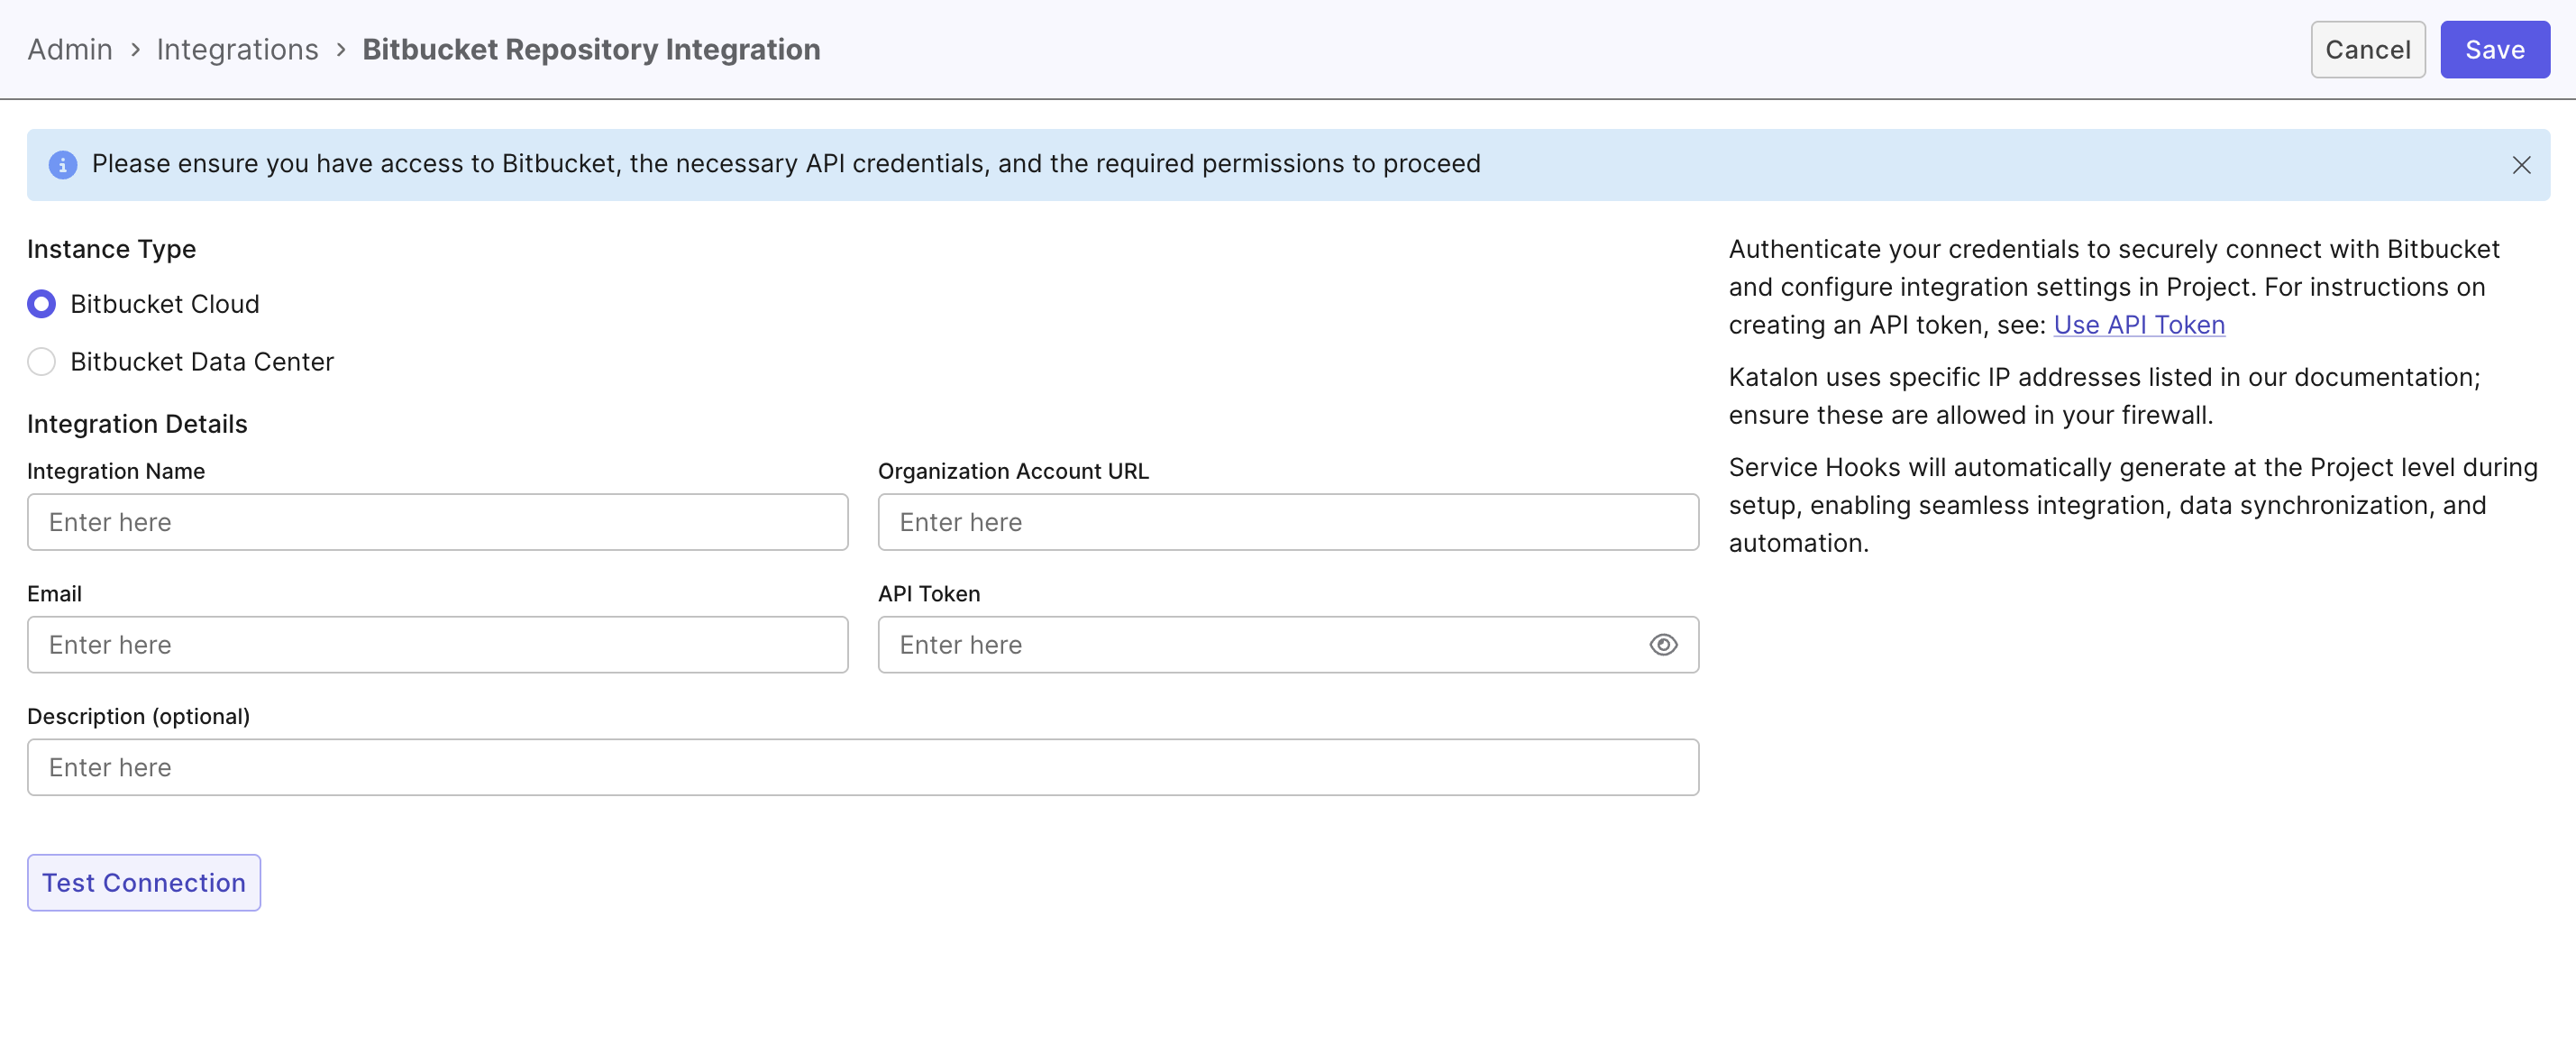Screen dimensions: 2576x1045
Task: Click the API Token field label
Action: 929,594
